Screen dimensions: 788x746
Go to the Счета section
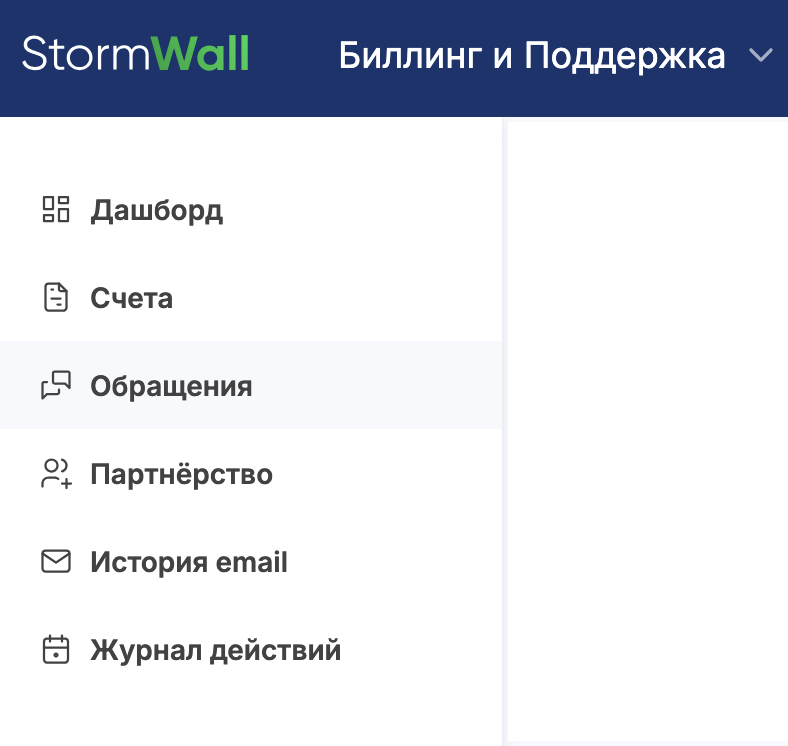(x=131, y=299)
